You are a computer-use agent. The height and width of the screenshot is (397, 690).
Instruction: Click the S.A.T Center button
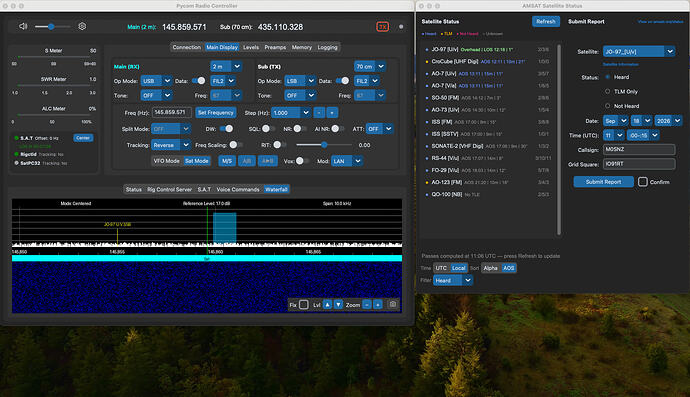83,138
